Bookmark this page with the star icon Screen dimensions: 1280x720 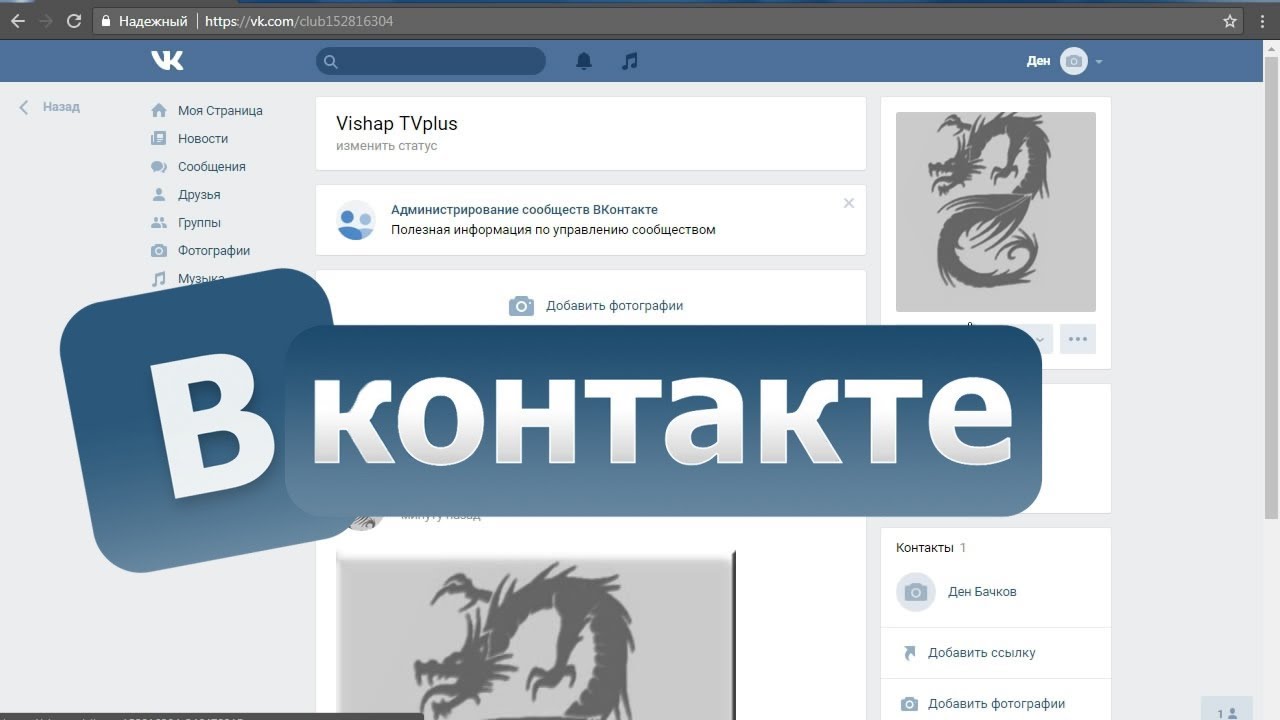(1230, 21)
